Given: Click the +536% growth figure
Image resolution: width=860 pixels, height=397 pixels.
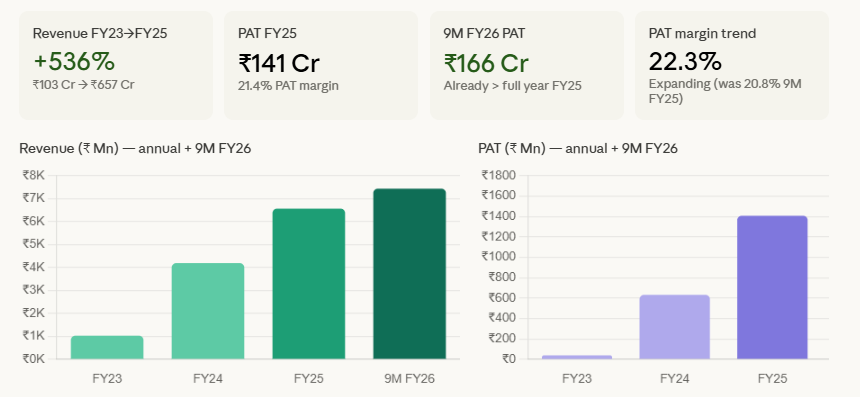Looking at the screenshot, I should [x=74, y=62].
